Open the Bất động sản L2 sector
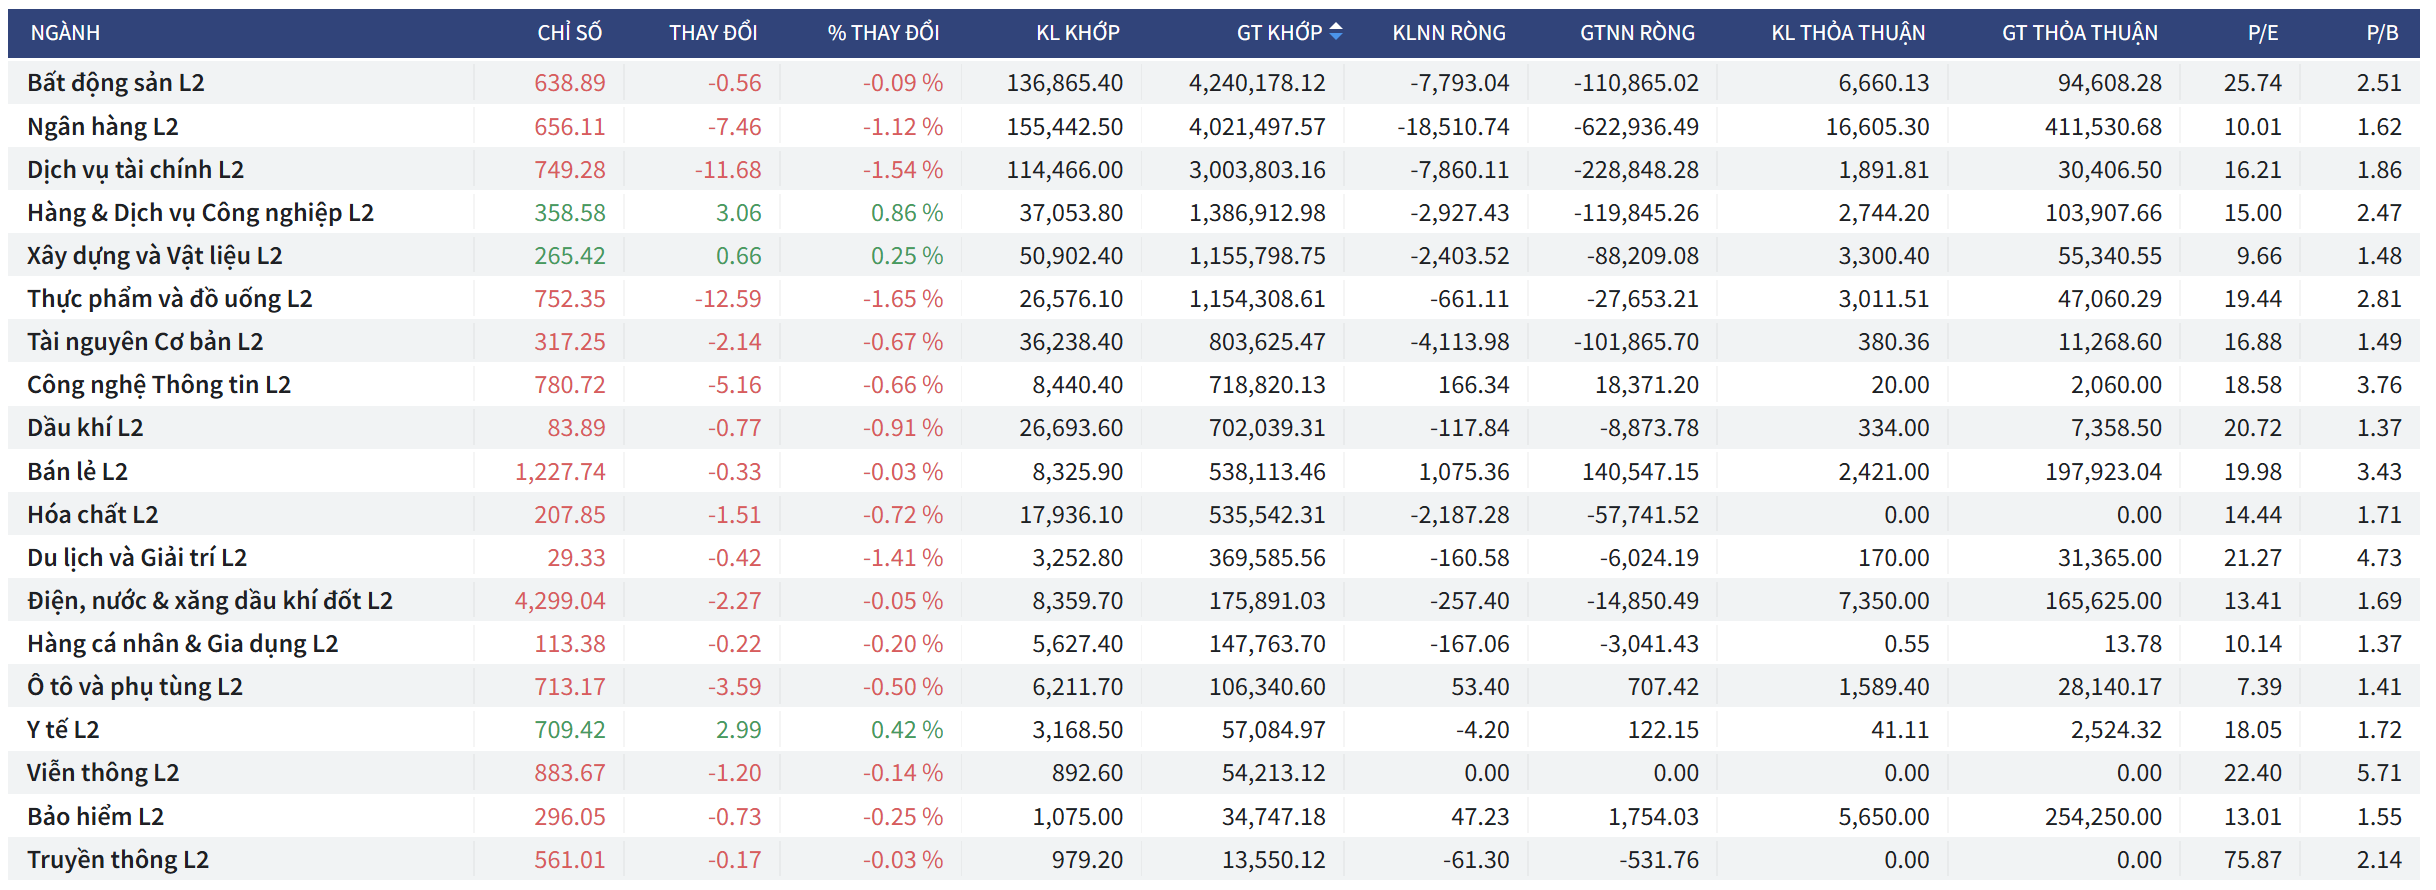The height and width of the screenshot is (890, 2436). 116,83
